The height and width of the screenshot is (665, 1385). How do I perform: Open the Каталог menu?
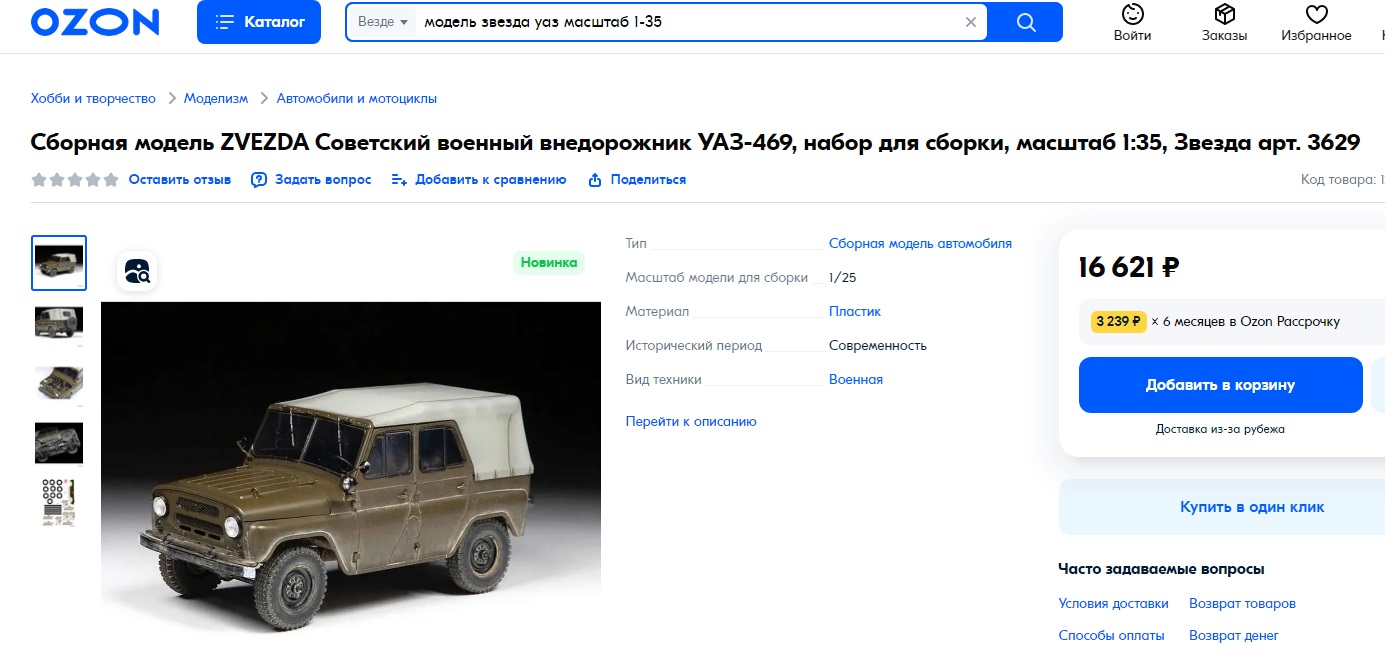click(259, 22)
